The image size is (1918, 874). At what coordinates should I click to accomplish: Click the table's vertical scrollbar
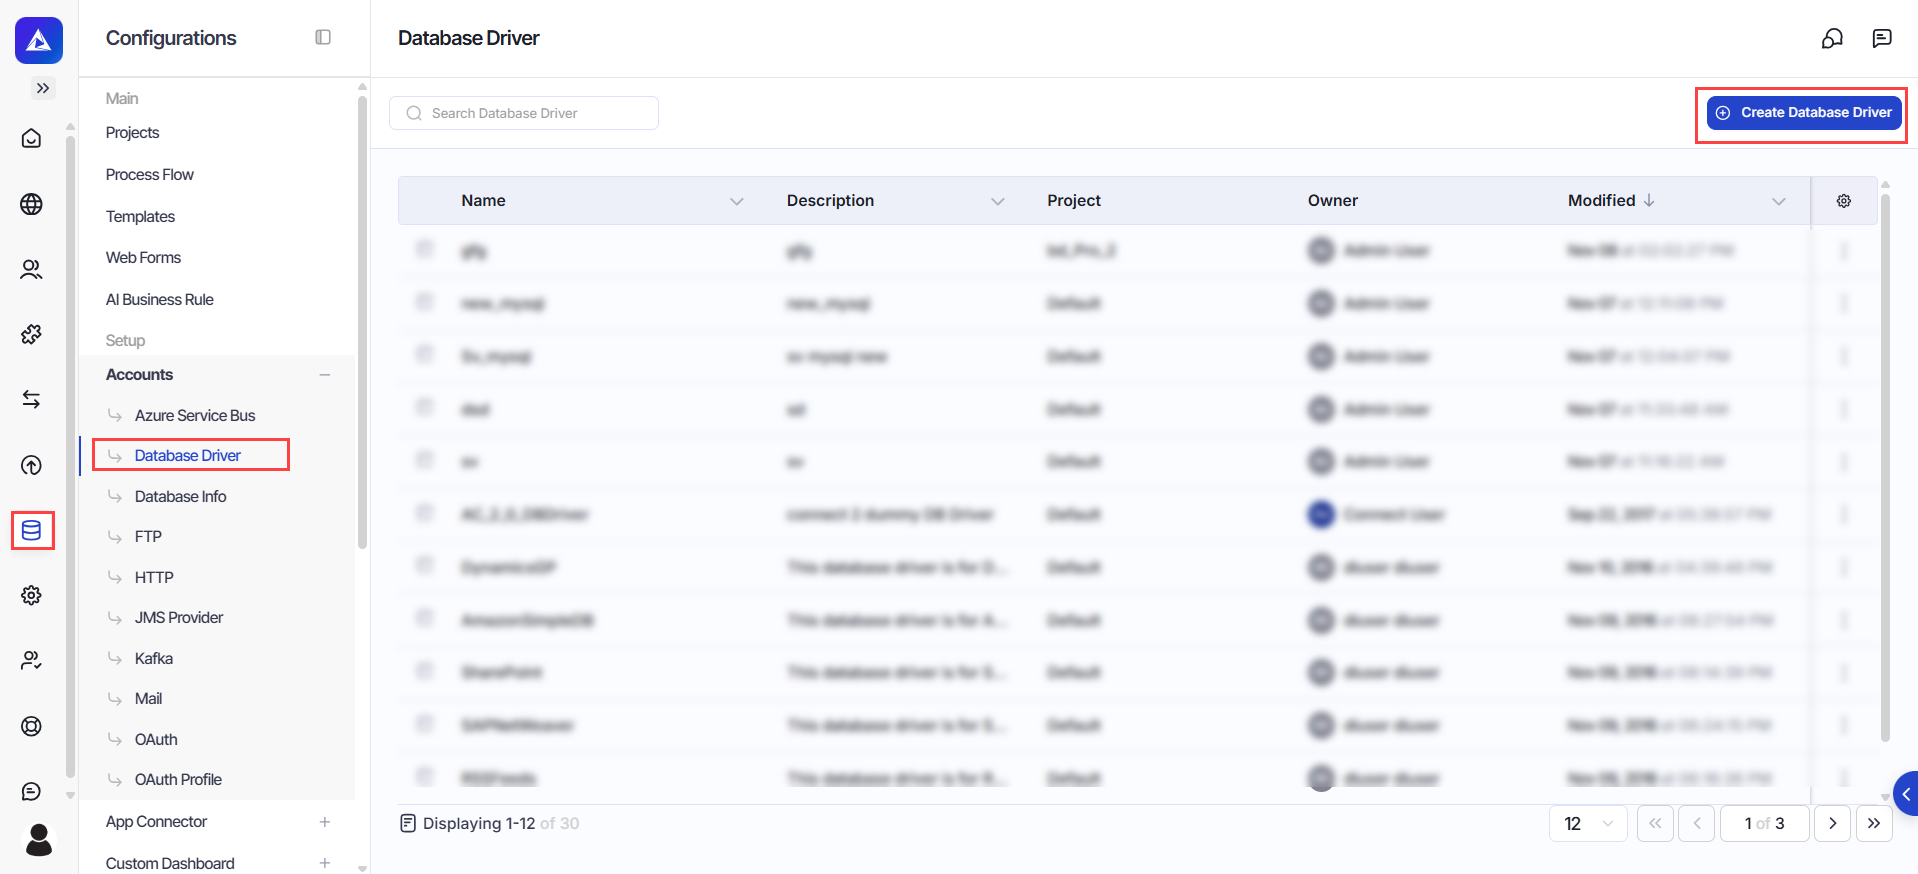click(x=1885, y=467)
